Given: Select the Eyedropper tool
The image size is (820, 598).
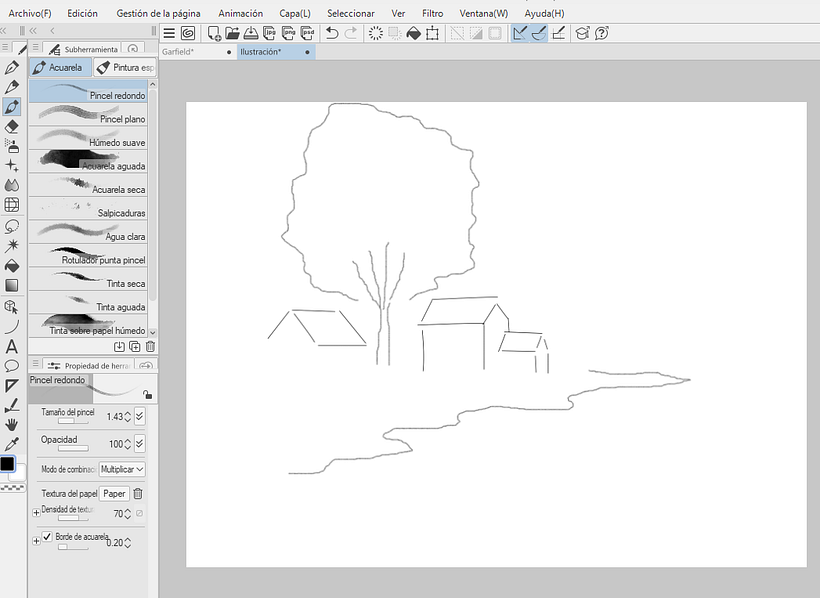Looking at the screenshot, I should pyautogui.click(x=12, y=444).
